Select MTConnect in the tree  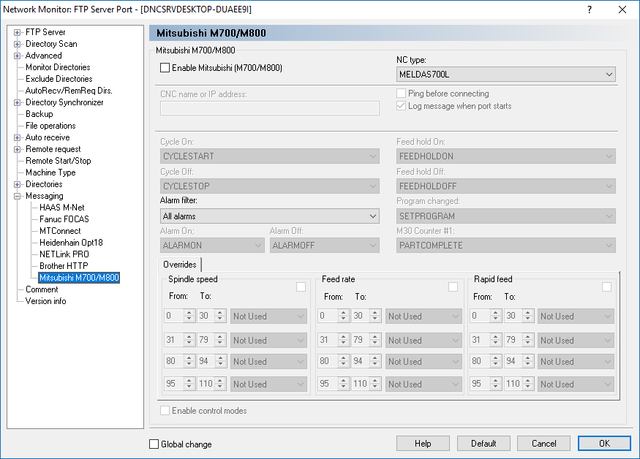[60, 231]
